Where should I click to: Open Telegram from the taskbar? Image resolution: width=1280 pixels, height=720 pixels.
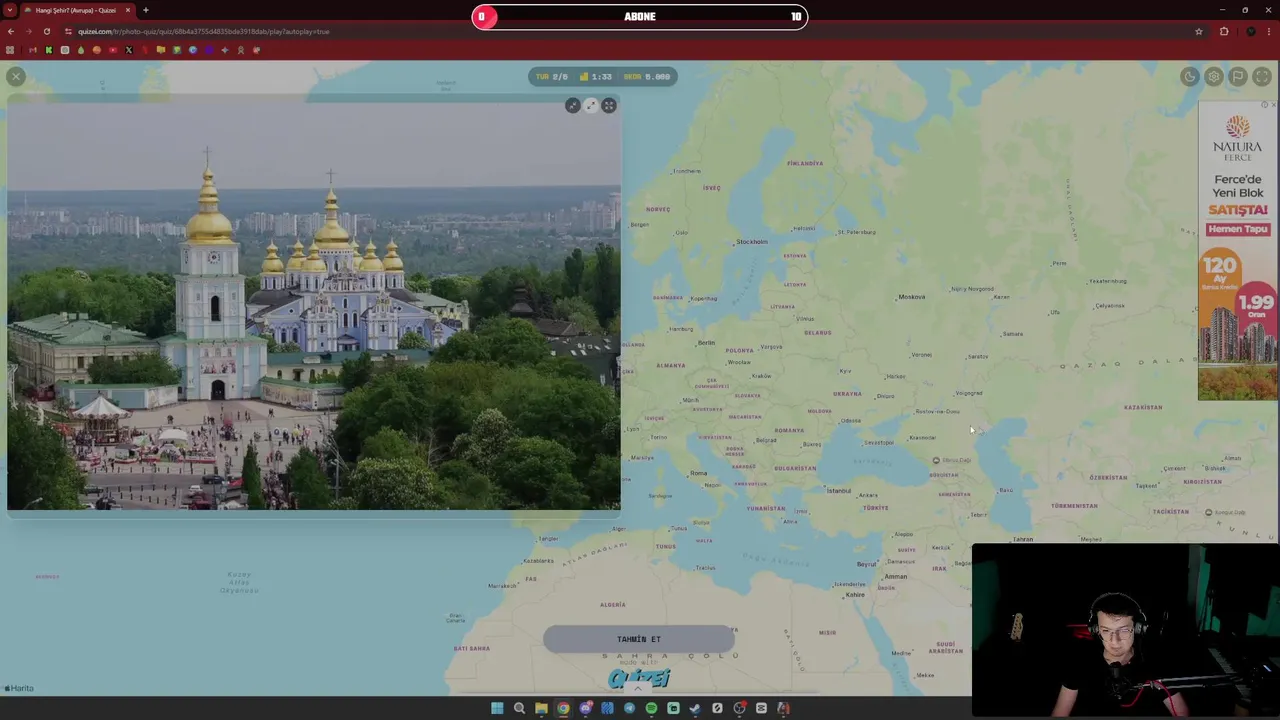(x=629, y=708)
